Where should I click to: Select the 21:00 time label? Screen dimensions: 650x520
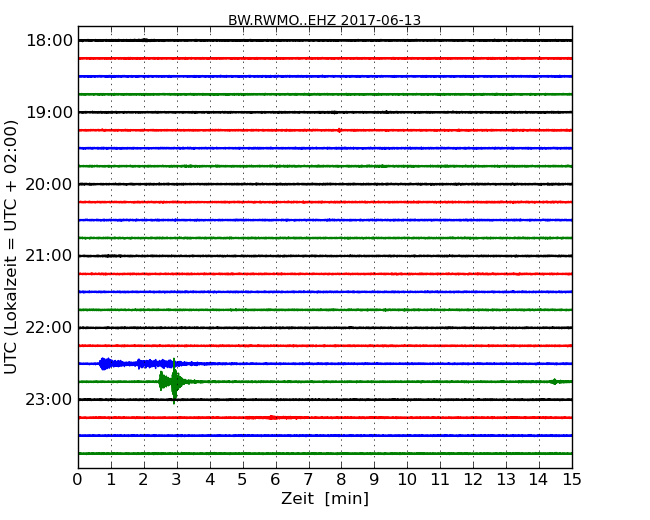49,256
